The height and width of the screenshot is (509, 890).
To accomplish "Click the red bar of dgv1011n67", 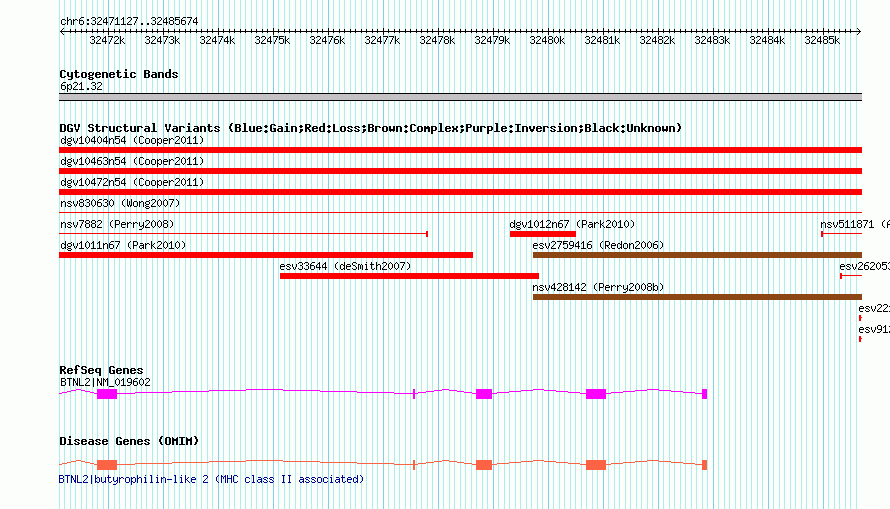I will click(266, 255).
